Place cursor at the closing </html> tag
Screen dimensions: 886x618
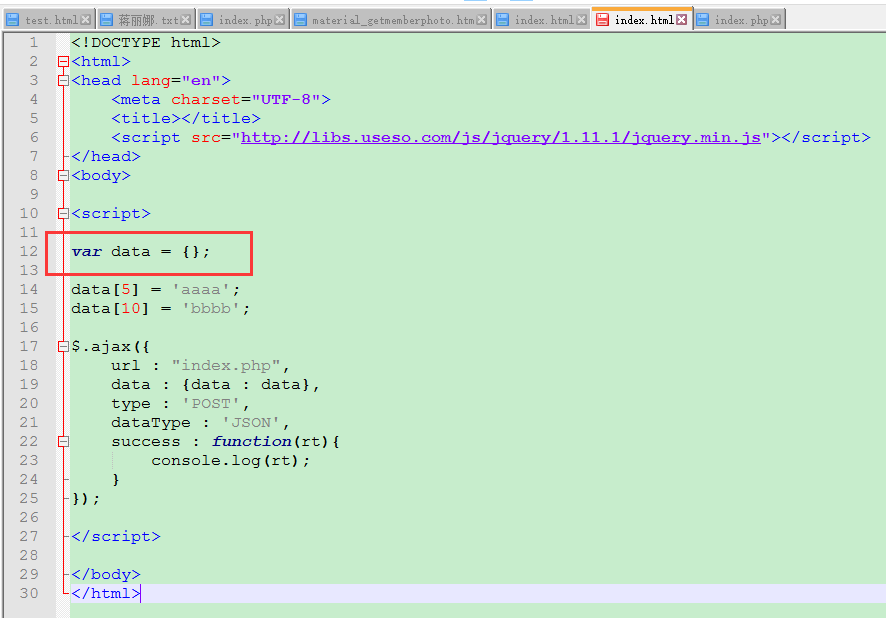pos(106,594)
